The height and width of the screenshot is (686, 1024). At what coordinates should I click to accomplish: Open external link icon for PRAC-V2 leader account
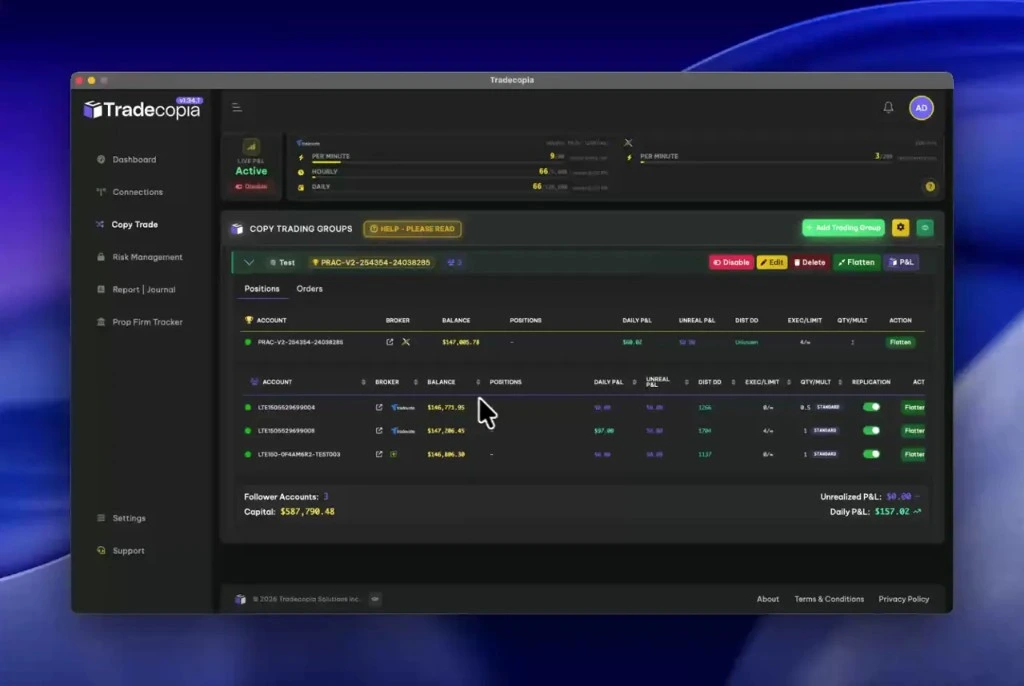(390, 342)
